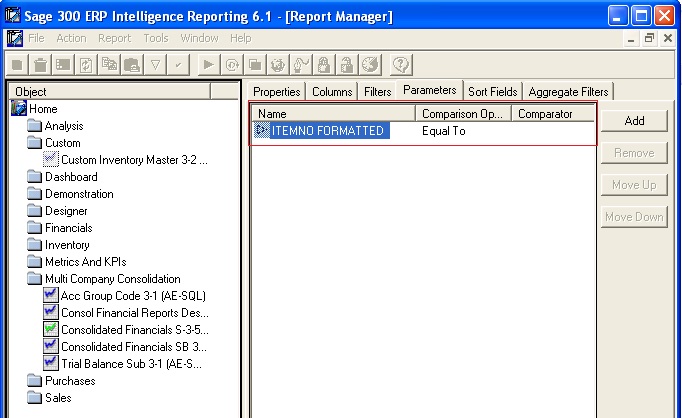Click the first square toolbar icon
The width and height of the screenshot is (682, 418).
pyautogui.click(x=17, y=65)
